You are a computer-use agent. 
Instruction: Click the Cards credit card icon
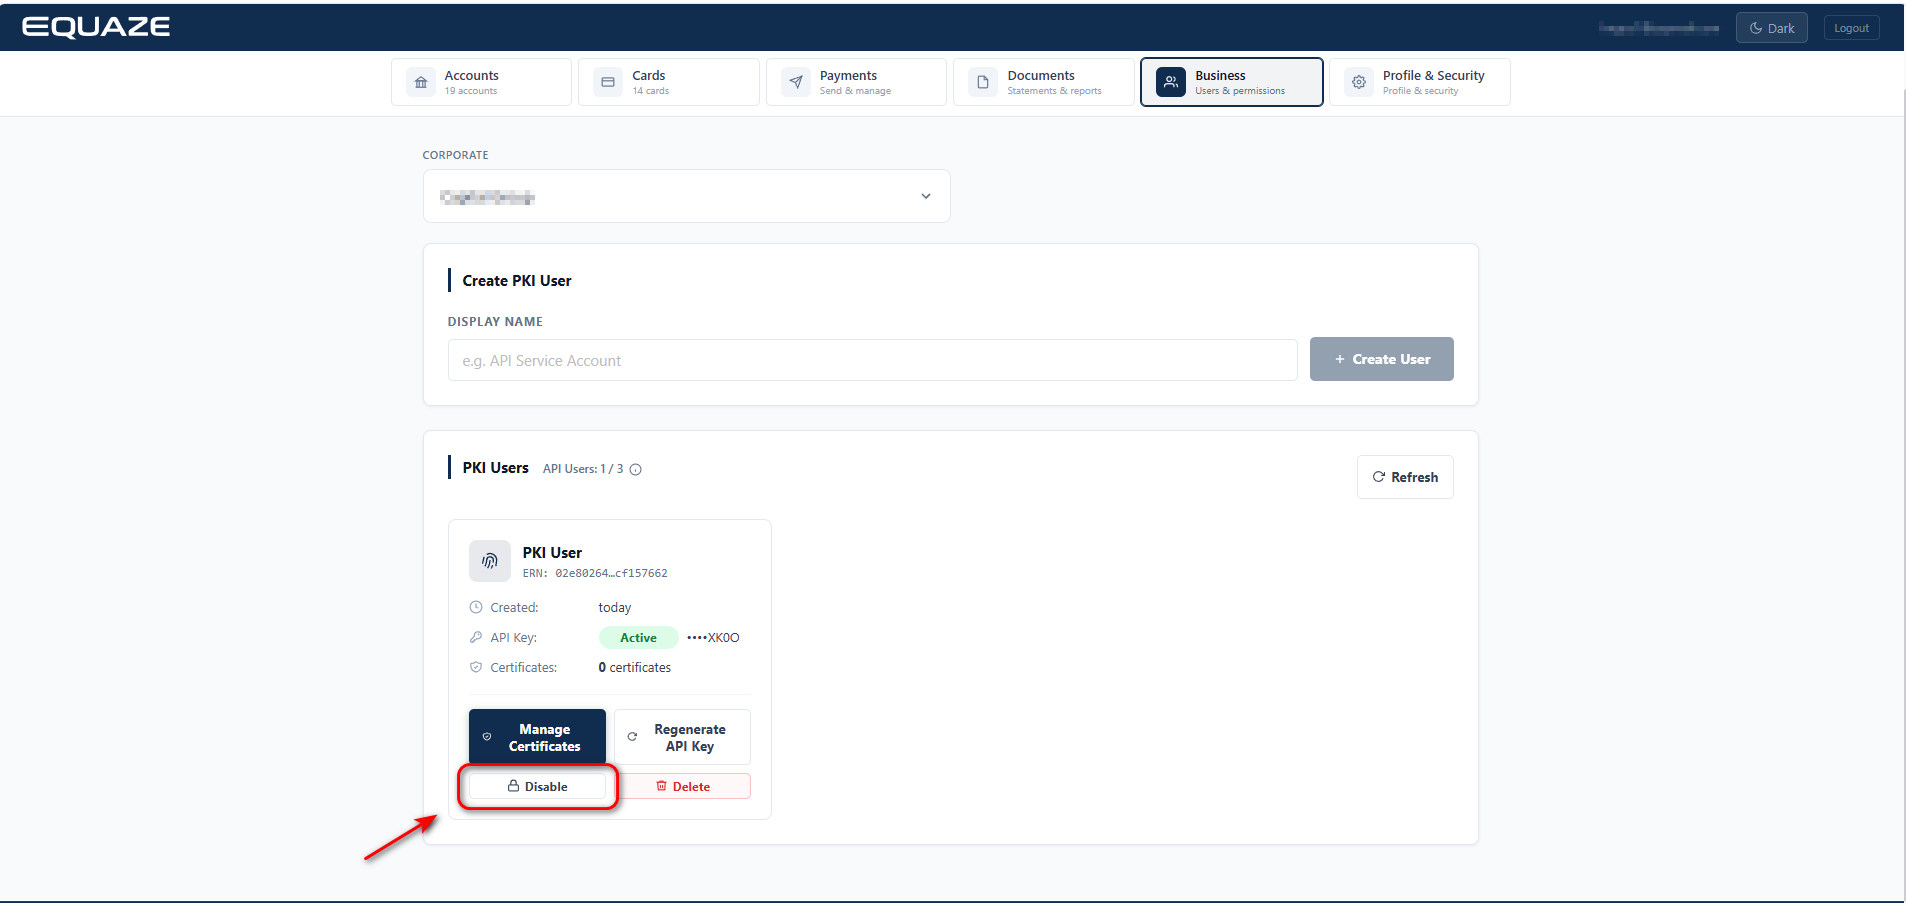pyautogui.click(x=608, y=82)
